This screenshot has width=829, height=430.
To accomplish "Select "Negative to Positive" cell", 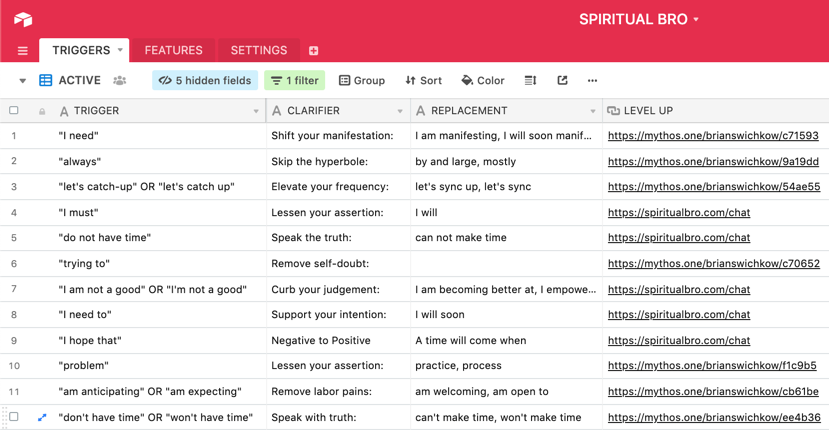I will pos(338,341).
